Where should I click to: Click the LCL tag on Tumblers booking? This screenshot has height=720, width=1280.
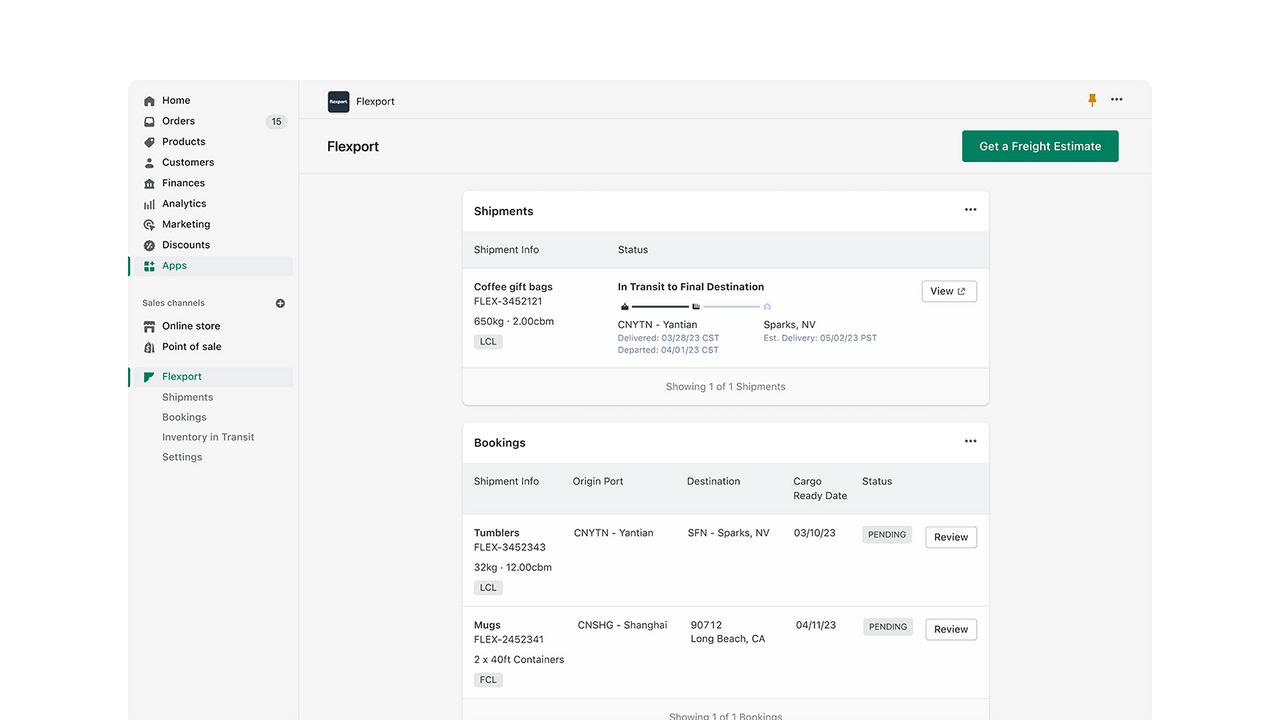coord(488,588)
